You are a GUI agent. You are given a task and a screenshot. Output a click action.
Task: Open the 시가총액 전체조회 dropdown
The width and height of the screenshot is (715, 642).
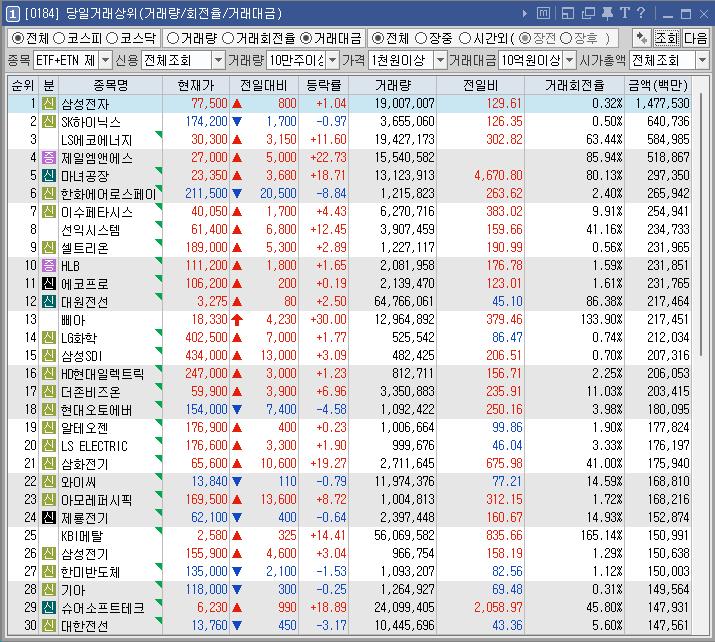coord(702,60)
